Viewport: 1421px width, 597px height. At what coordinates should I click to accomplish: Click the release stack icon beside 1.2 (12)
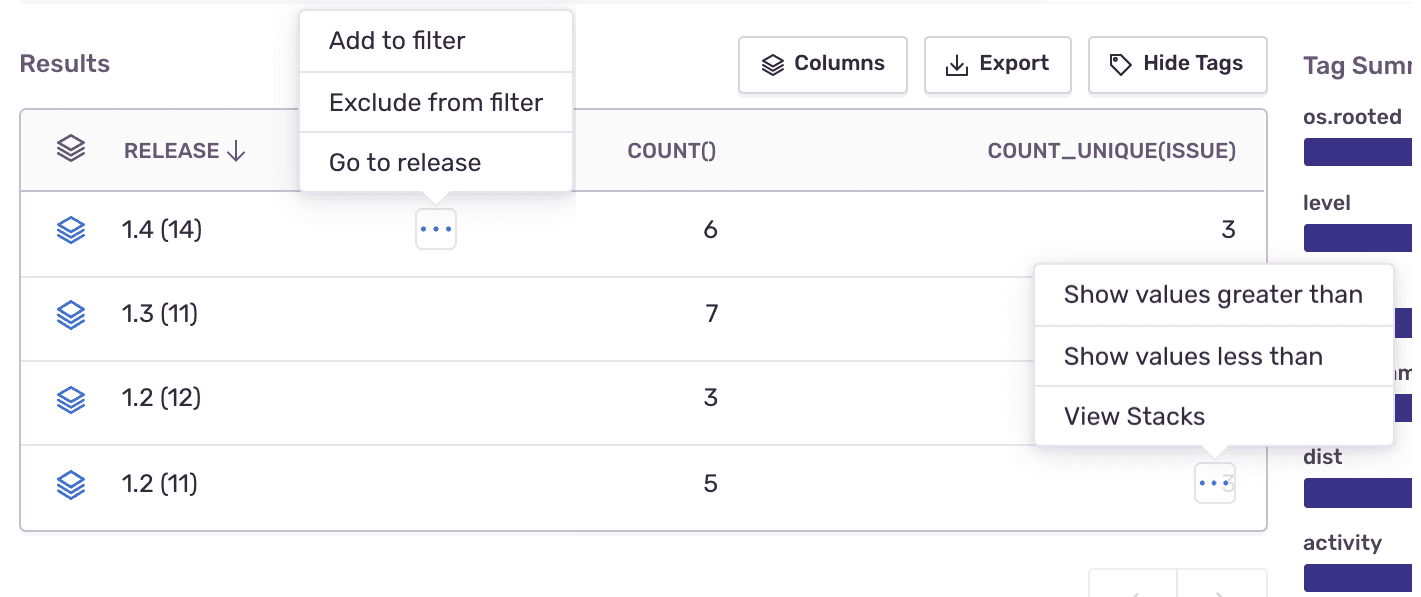70,397
